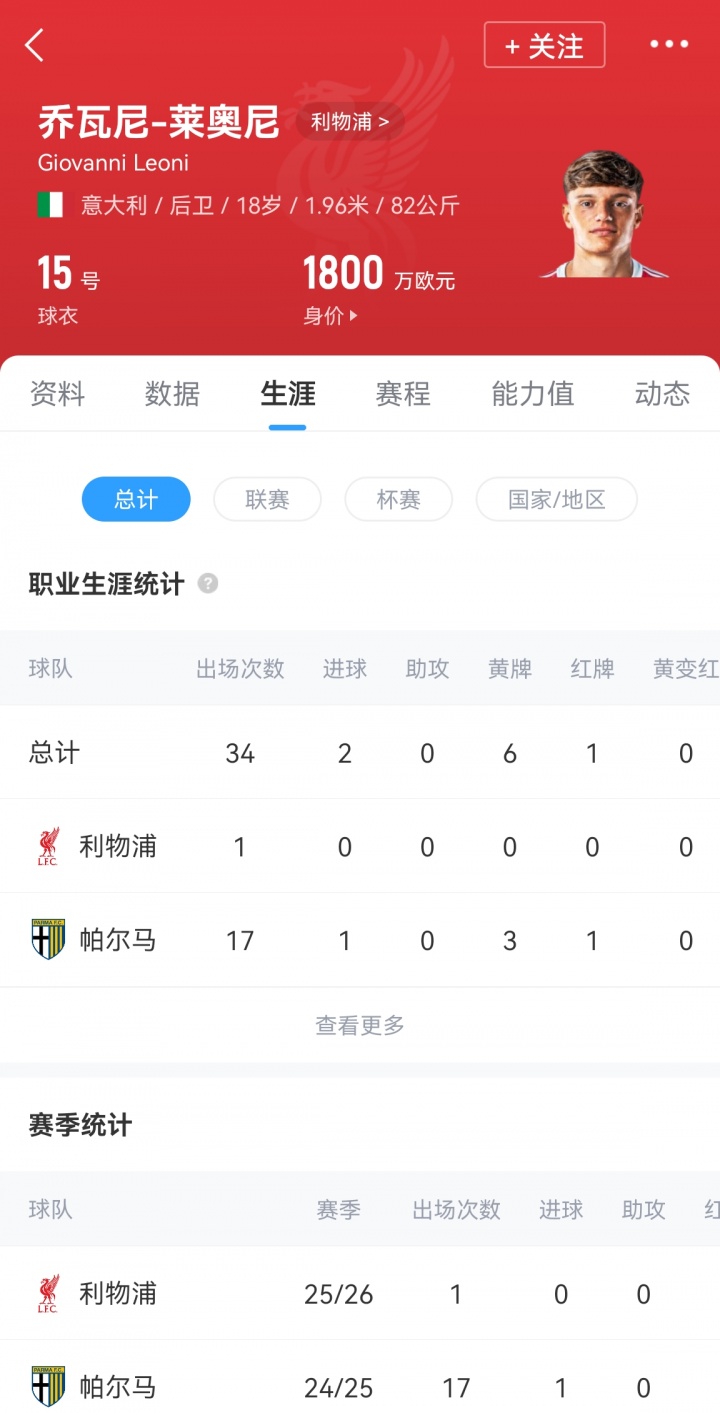Tap the Italy flag icon
This screenshot has height=1413, width=720.
[x=50, y=205]
